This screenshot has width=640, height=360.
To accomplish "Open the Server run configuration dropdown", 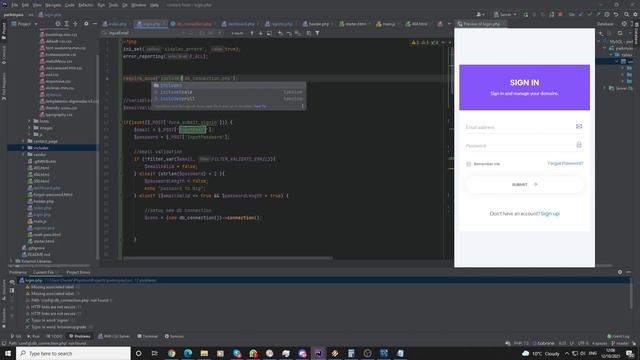I will coord(505,14).
